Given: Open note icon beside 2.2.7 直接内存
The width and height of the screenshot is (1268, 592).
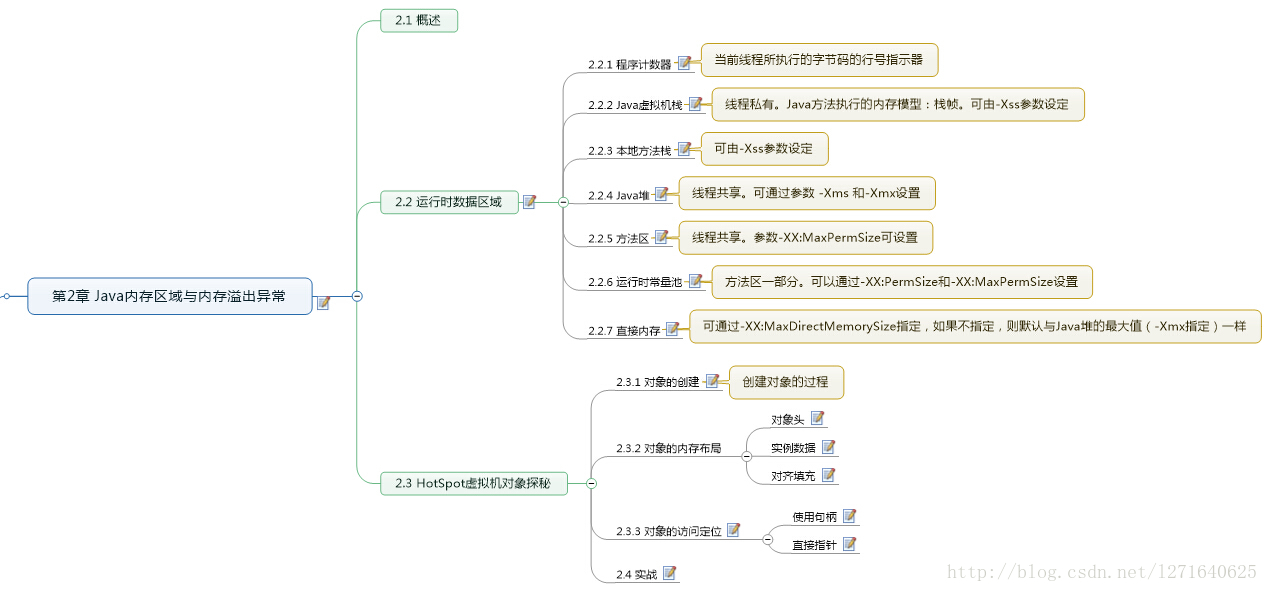Looking at the screenshot, I should 672,328.
